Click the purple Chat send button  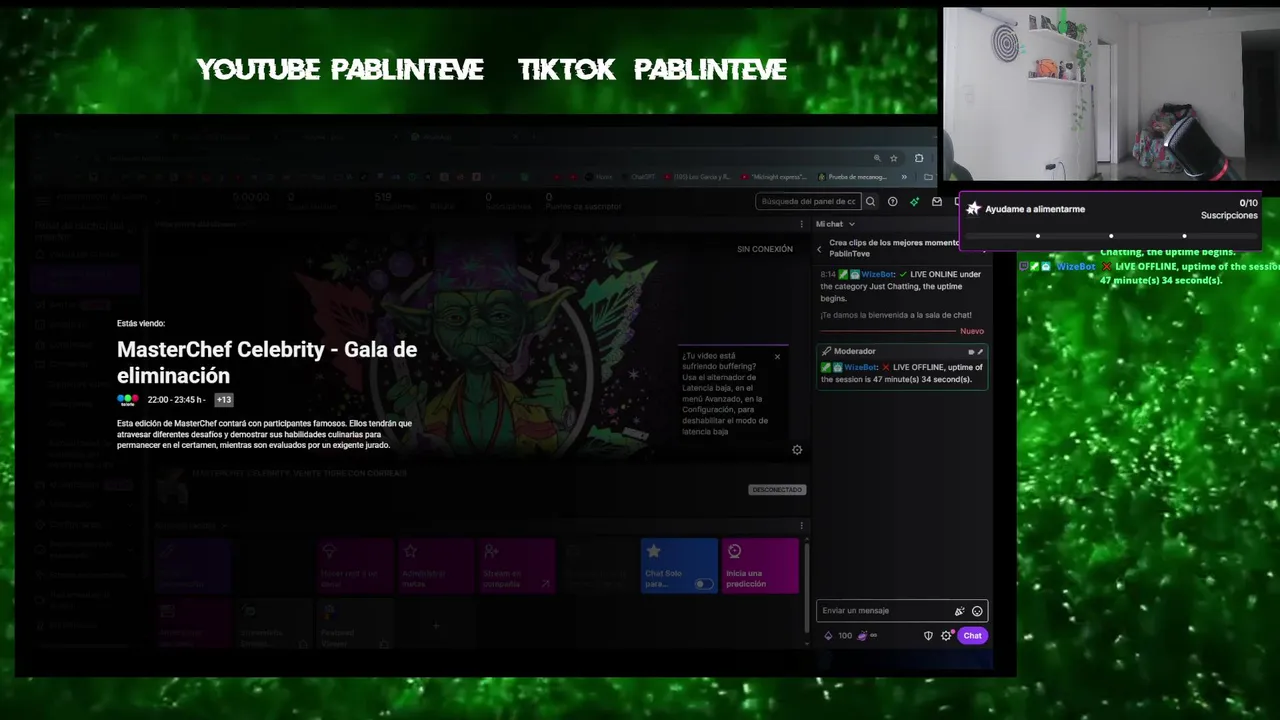tap(972, 636)
